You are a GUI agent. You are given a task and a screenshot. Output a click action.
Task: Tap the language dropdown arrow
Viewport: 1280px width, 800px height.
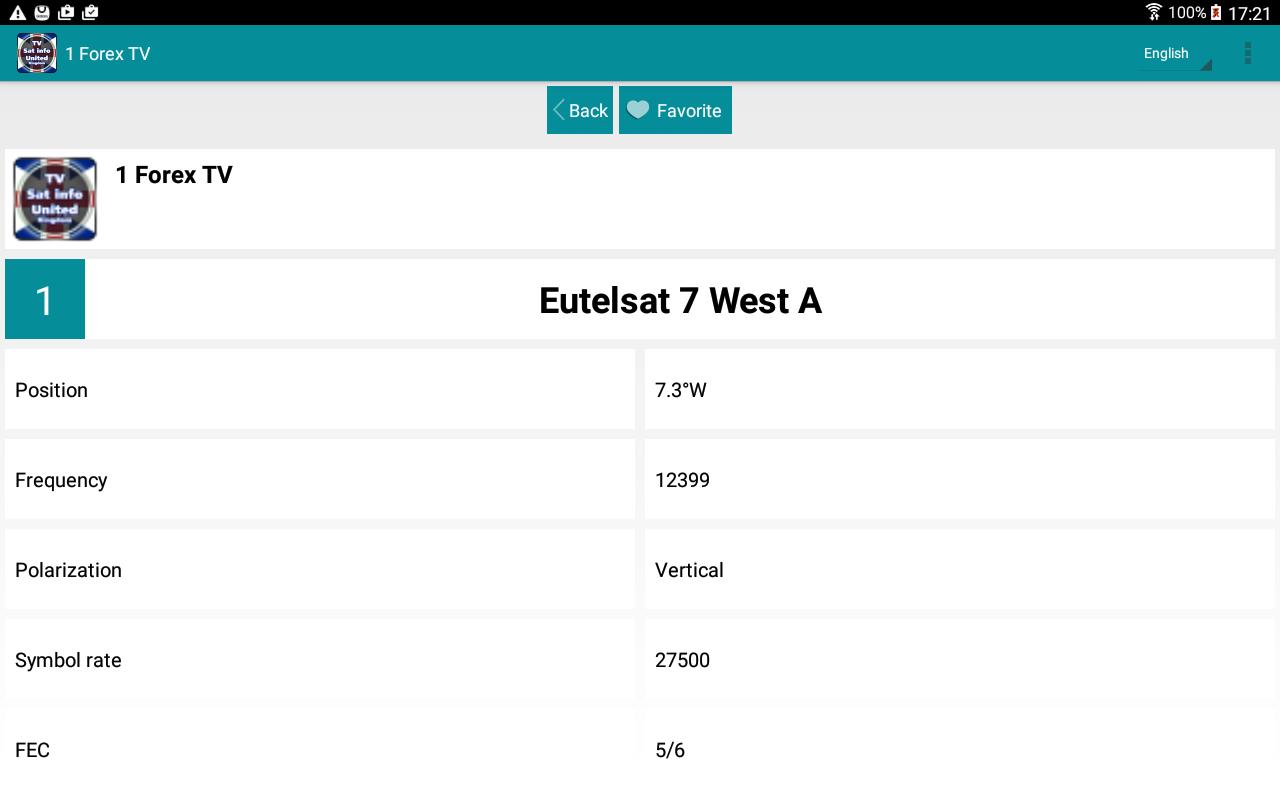(x=1206, y=65)
